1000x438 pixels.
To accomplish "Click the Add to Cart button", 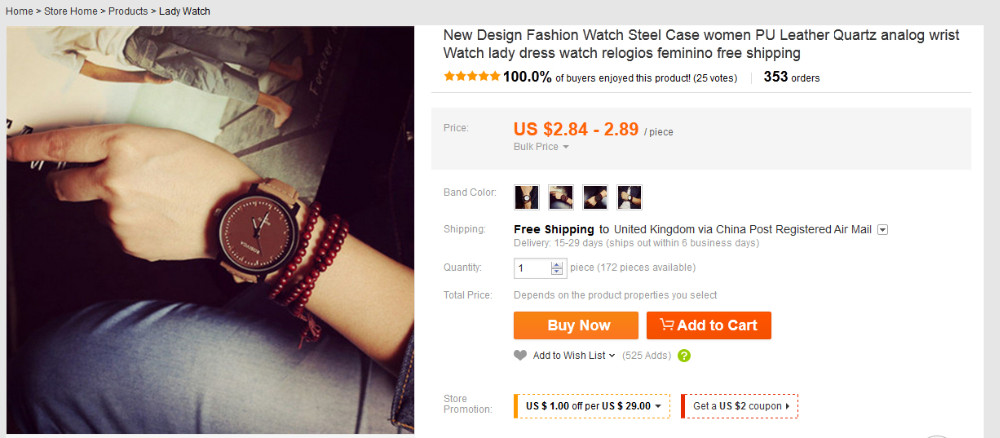I will (x=708, y=325).
